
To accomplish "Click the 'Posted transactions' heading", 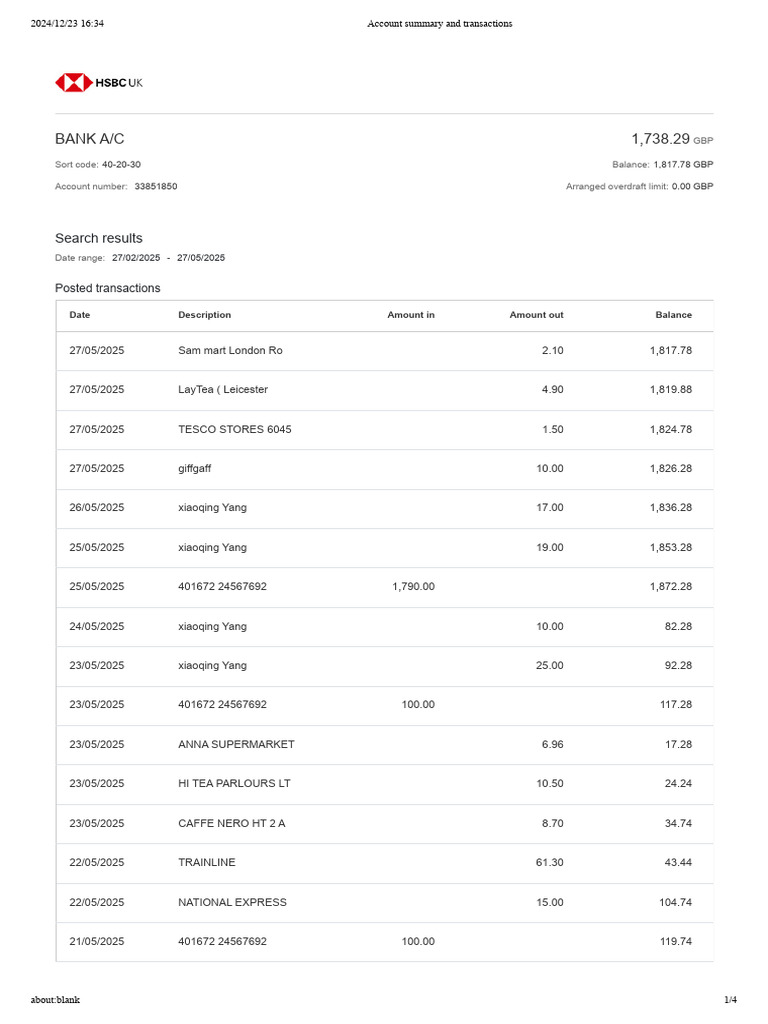I will (108, 288).
